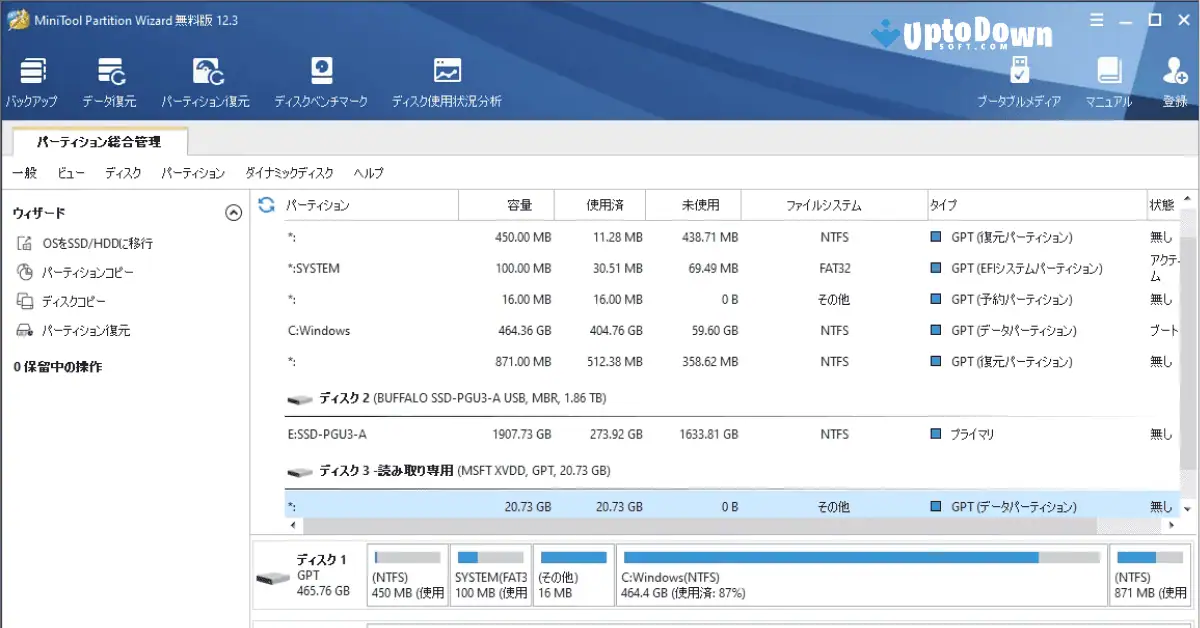Open the ブータブルメディア builder

[x=1021, y=80]
